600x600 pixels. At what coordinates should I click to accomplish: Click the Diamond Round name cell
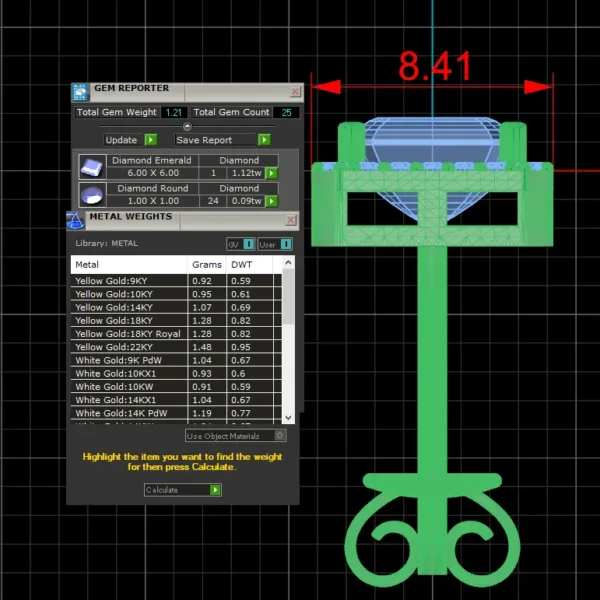pyautogui.click(x=153, y=188)
